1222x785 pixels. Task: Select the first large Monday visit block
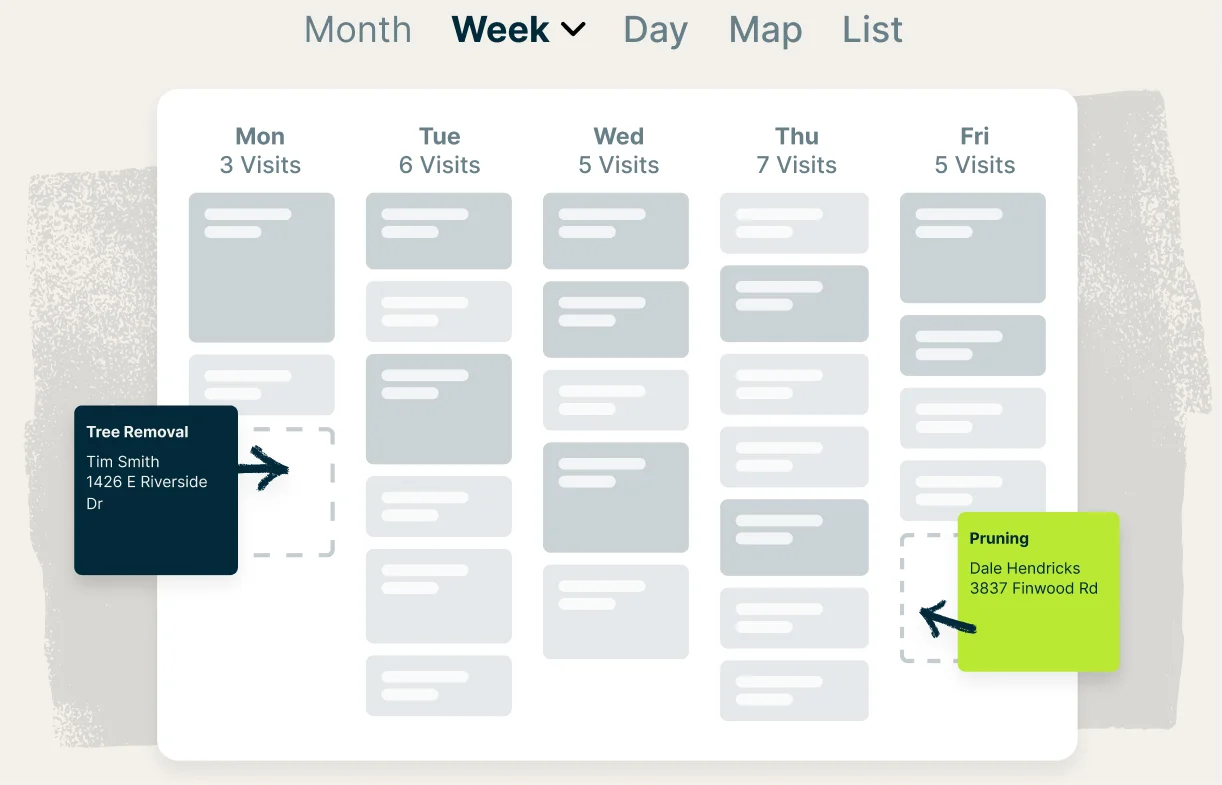pyautogui.click(x=261, y=267)
